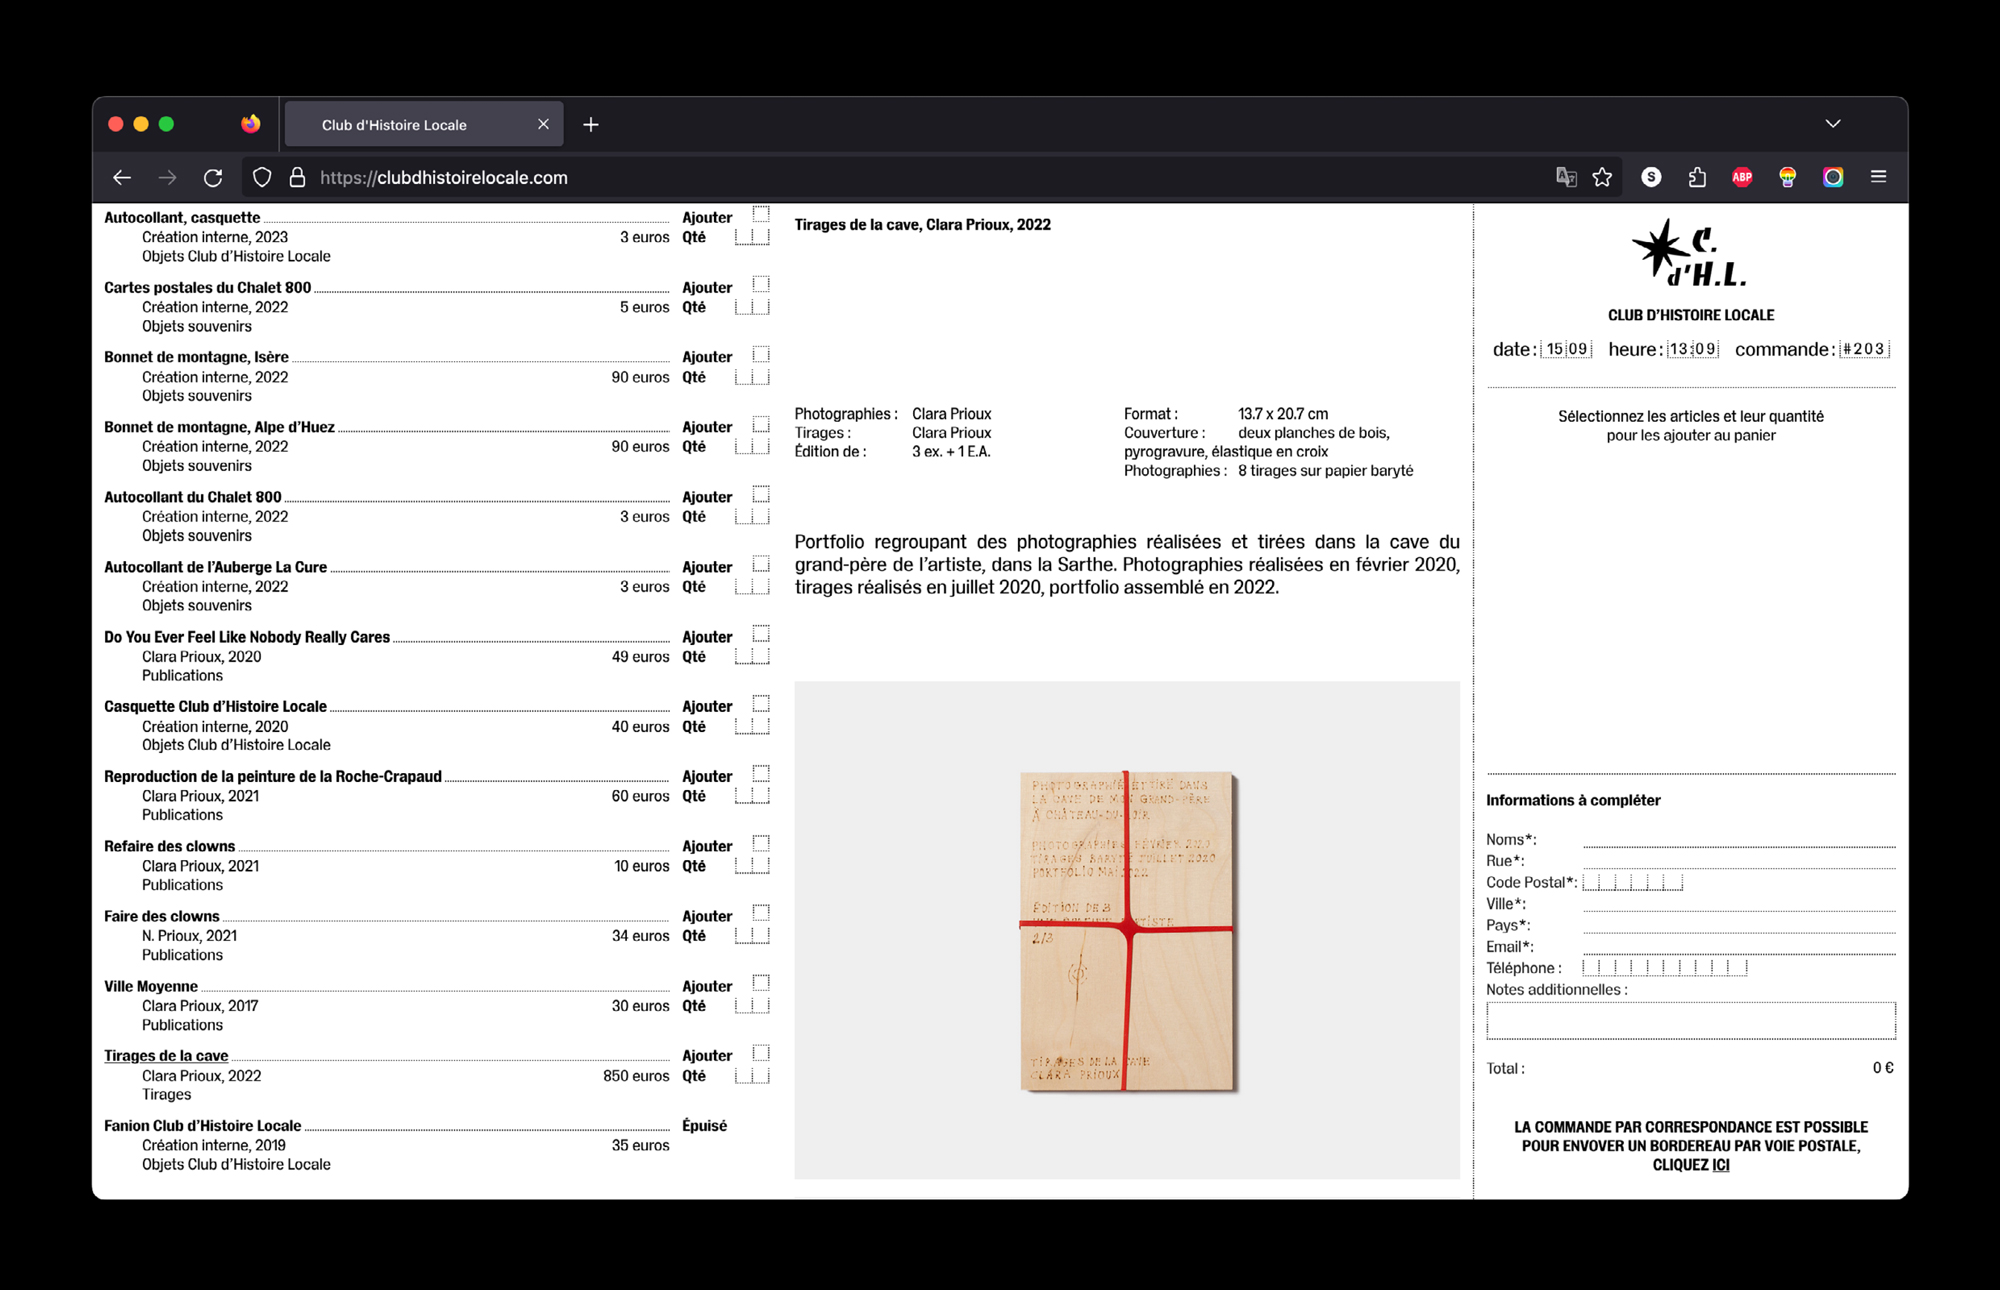Click the wooden portfolio cover image
Image resolution: width=2000 pixels, height=1290 pixels.
click(1127, 930)
